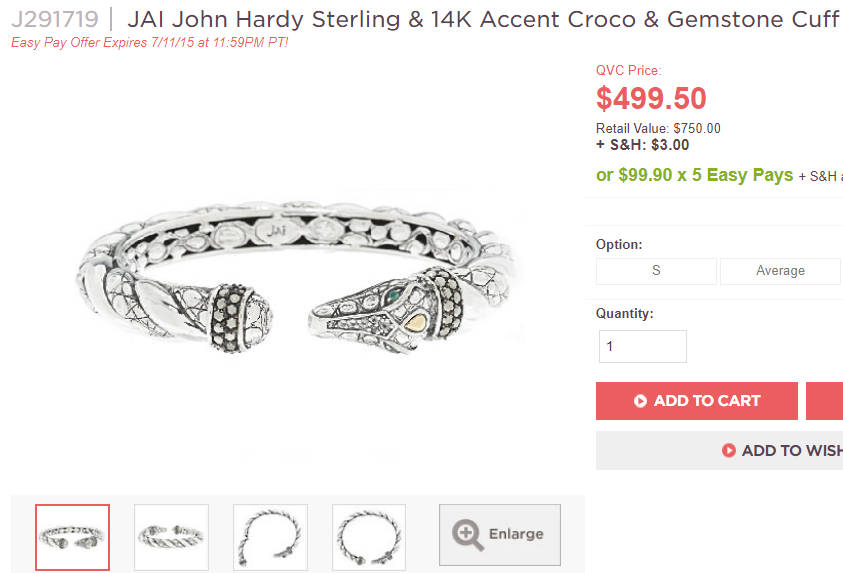Show the third thumbnail of the open cuff
This screenshot has height=573, width=843.
click(x=270, y=537)
